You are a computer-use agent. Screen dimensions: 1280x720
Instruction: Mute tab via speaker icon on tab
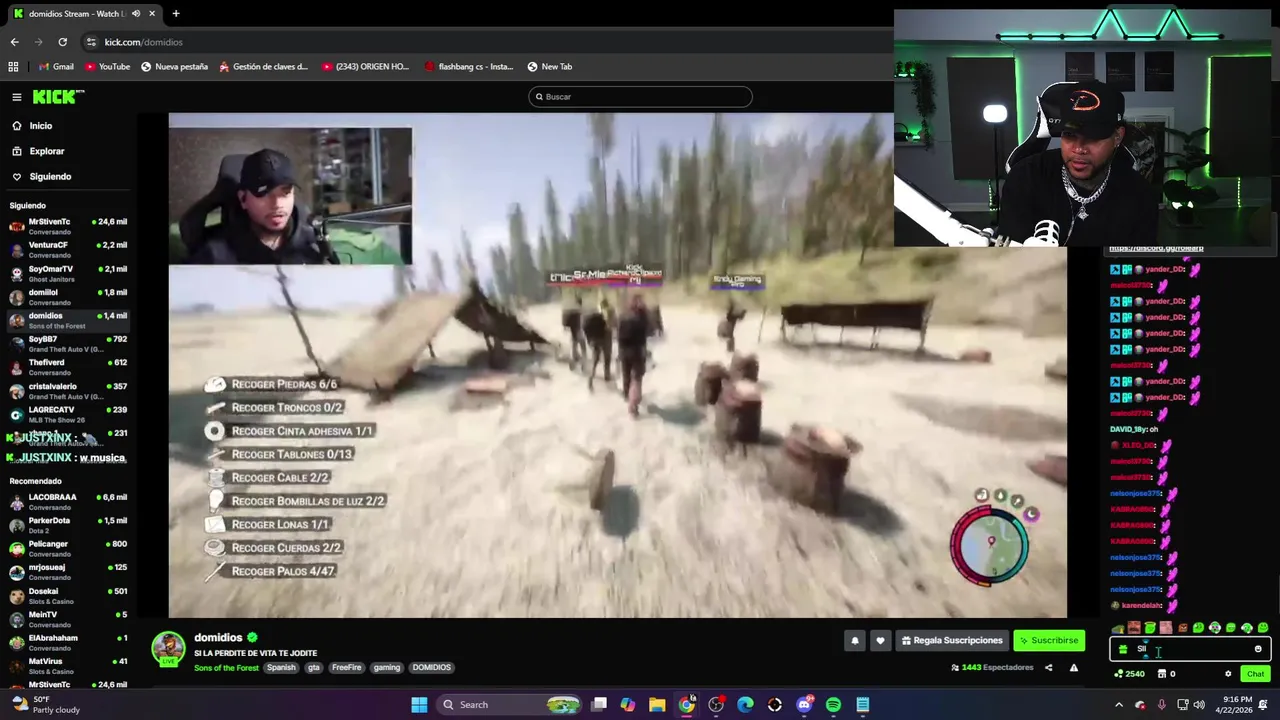point(136,14)
